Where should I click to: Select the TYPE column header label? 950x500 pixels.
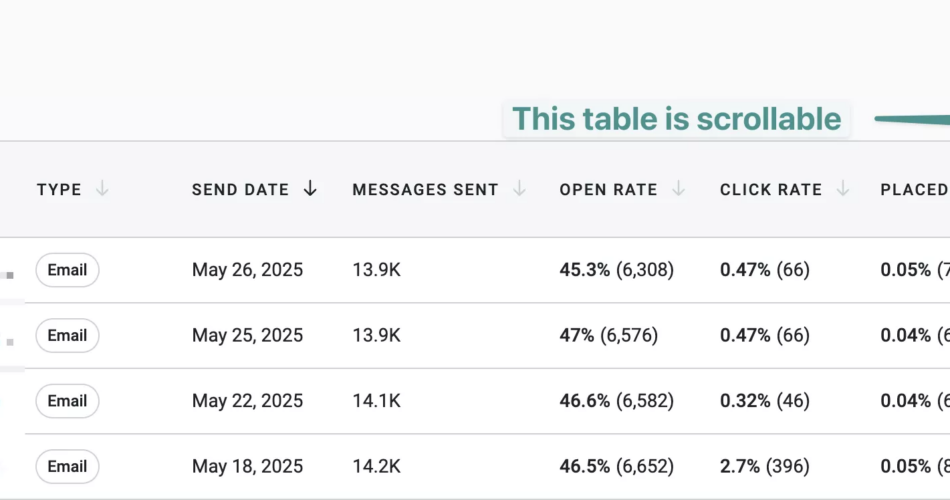point(59,190)
